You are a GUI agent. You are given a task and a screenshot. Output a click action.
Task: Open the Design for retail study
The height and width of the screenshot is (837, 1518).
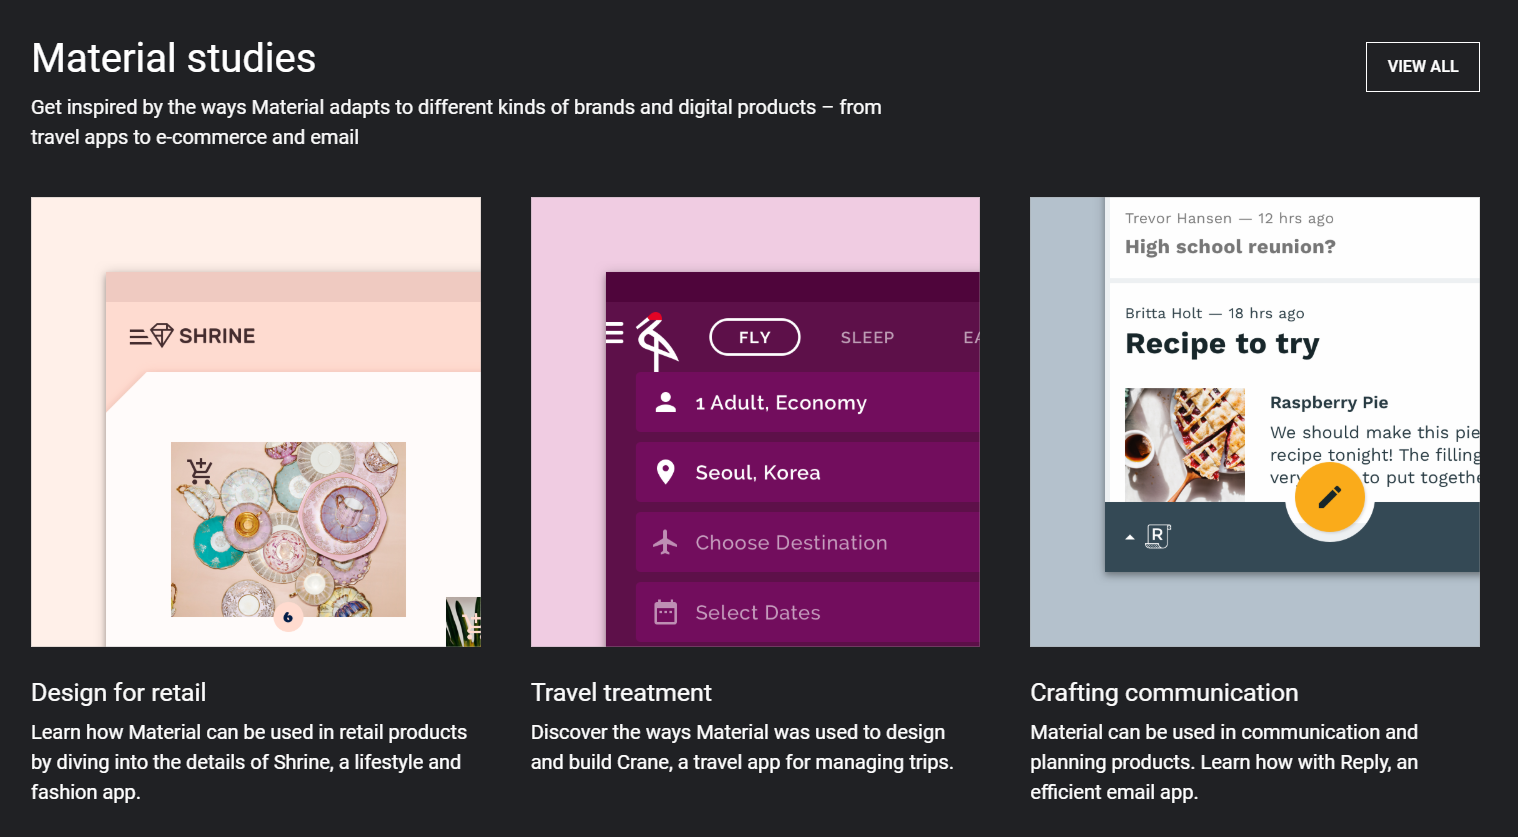click(118, 692)
